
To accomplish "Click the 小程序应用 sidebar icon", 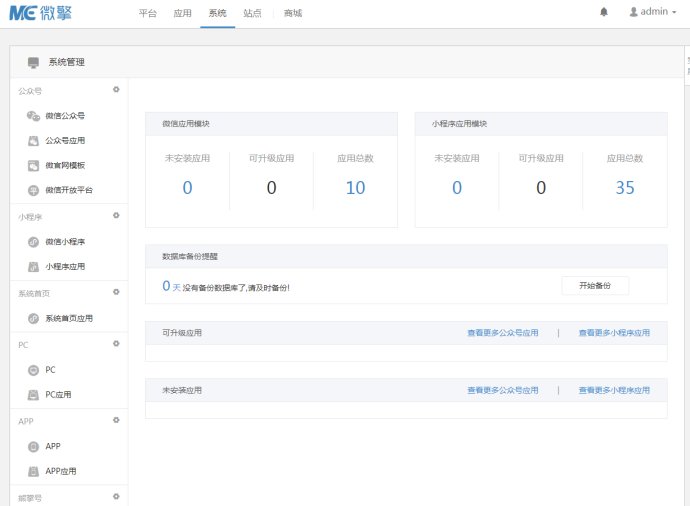I will tap(33, 267).
